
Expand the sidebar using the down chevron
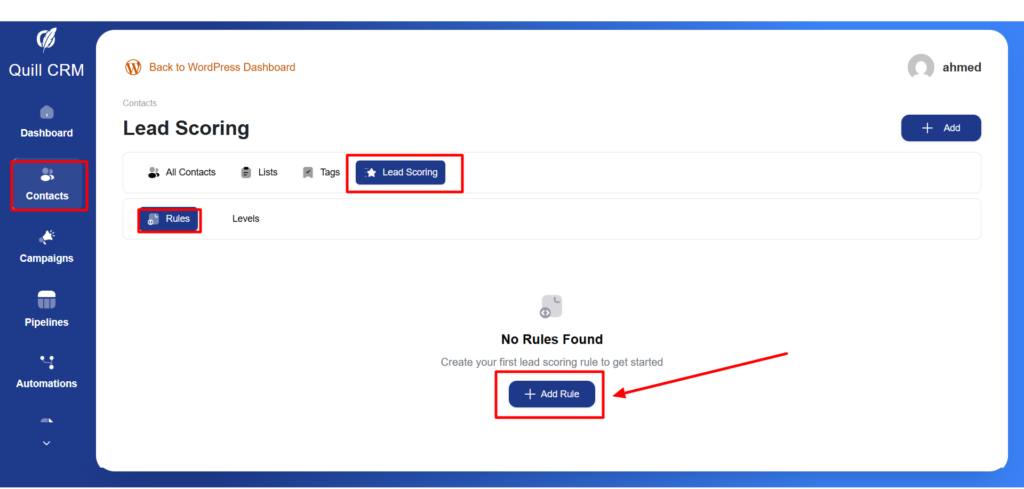pyautogui.click(x=46, y=443)
